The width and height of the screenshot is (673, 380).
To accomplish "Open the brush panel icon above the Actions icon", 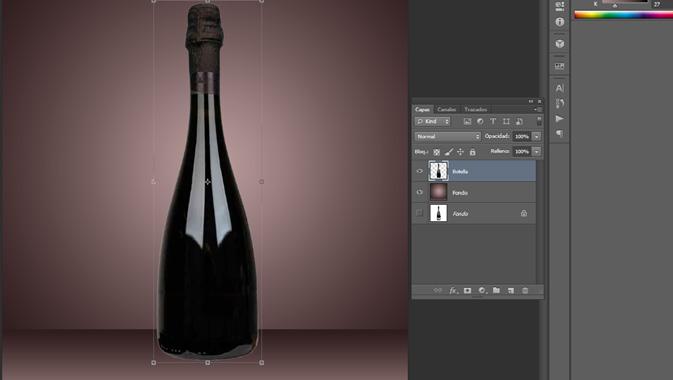I will click(560, 103).
